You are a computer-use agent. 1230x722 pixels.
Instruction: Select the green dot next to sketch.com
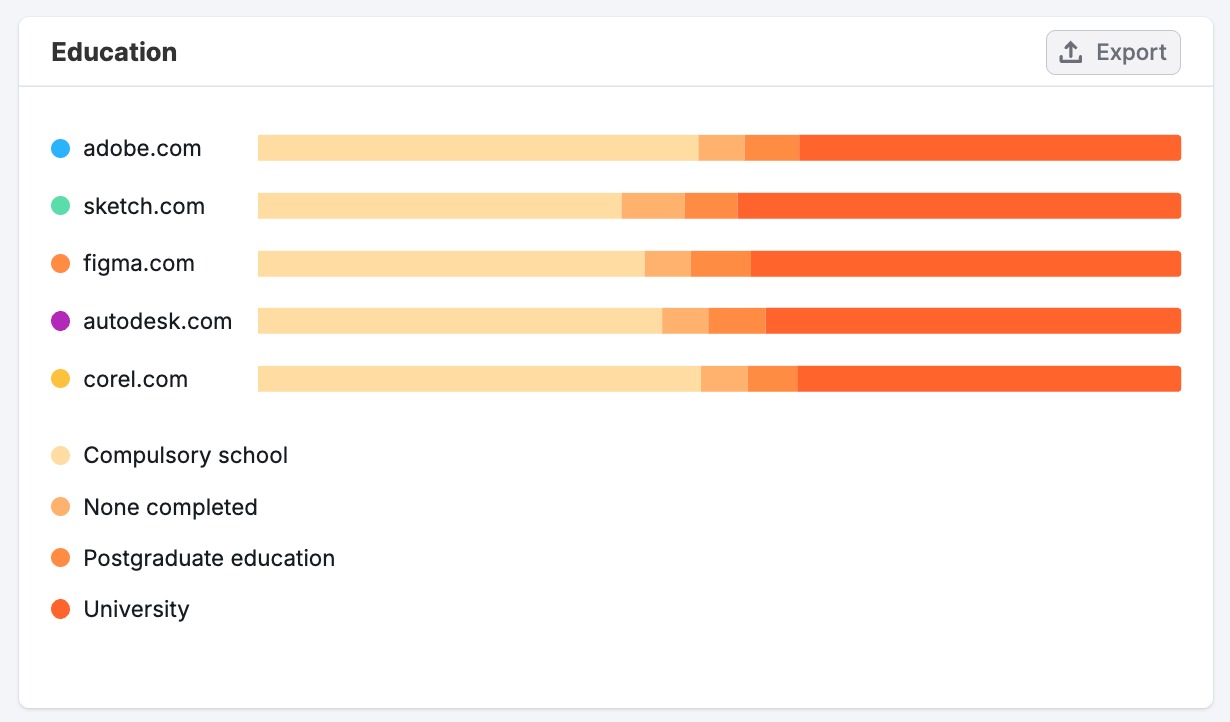60,205
